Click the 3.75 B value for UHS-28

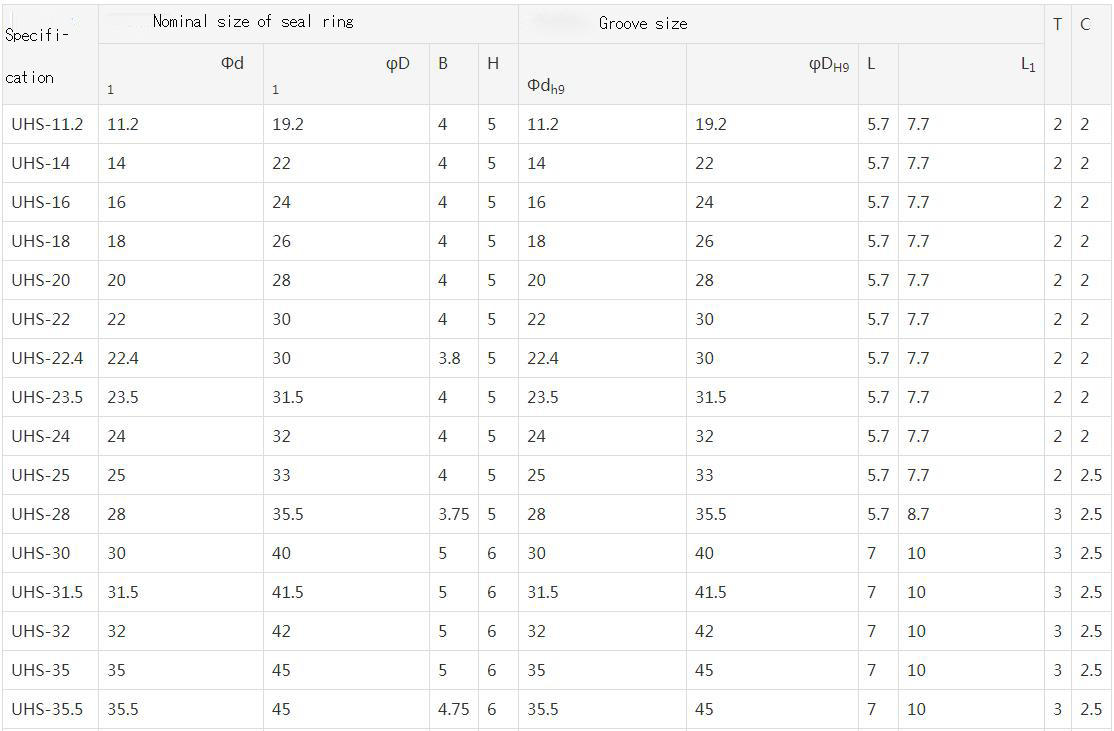[x=454, y=514]
